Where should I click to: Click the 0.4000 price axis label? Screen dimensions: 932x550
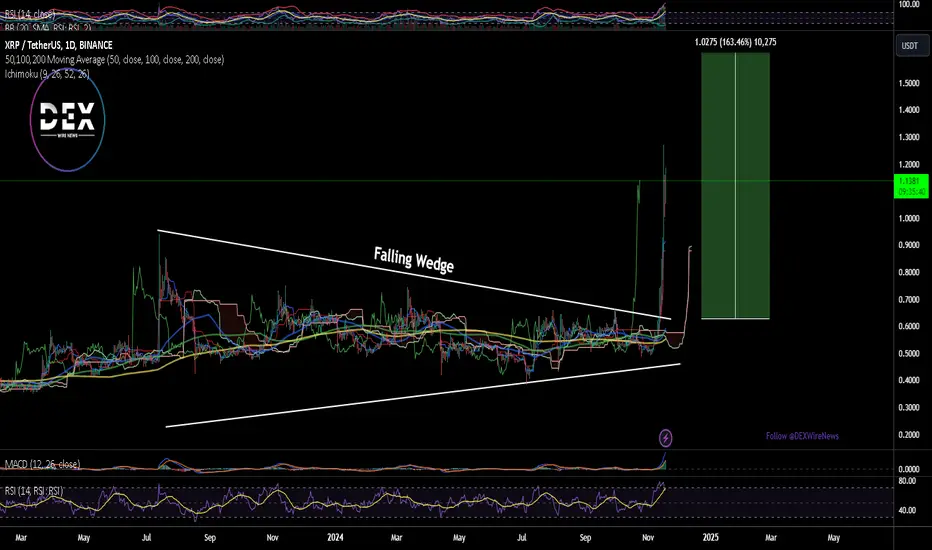[x=909, y=381]
